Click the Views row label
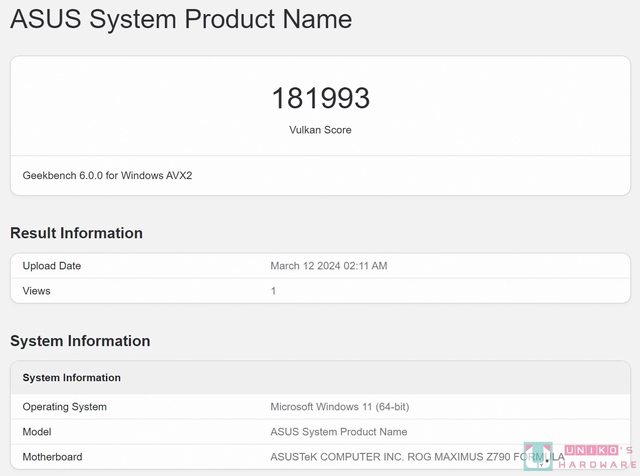The image size is (640, 476). (36, 291)
